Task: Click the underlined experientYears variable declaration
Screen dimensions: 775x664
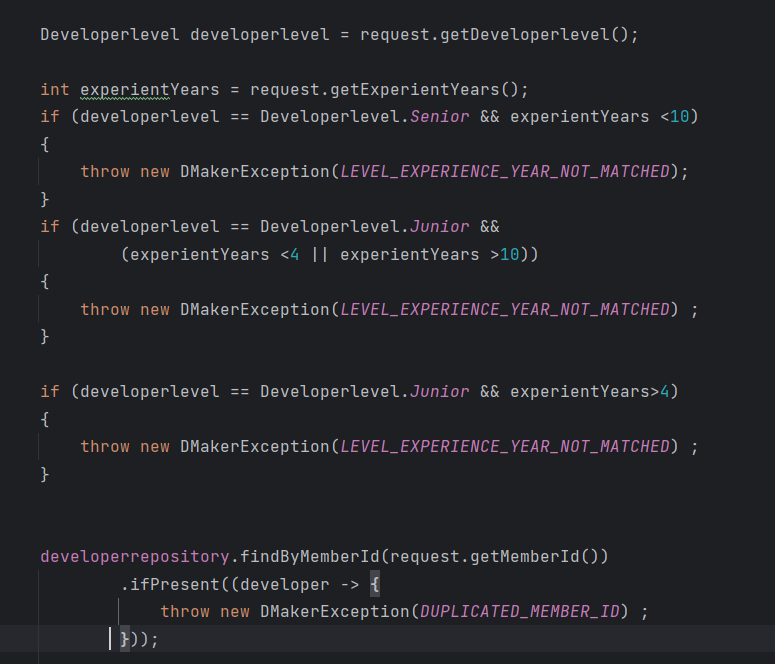Action: click(150, 89)
